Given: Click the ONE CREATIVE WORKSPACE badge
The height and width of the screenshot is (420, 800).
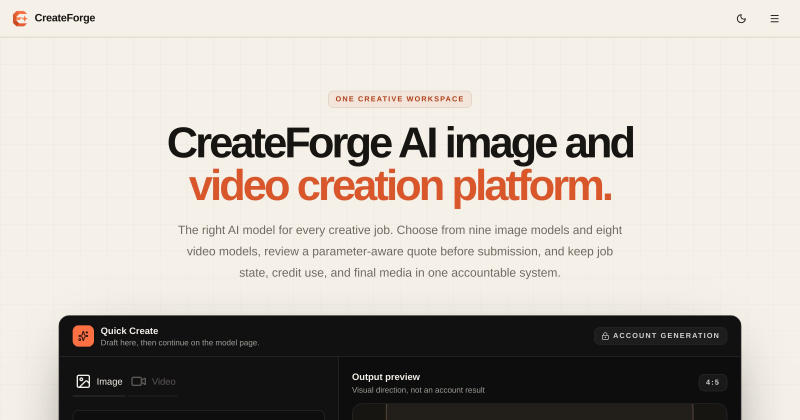Looking at the screenshot, I should (400, 99).
